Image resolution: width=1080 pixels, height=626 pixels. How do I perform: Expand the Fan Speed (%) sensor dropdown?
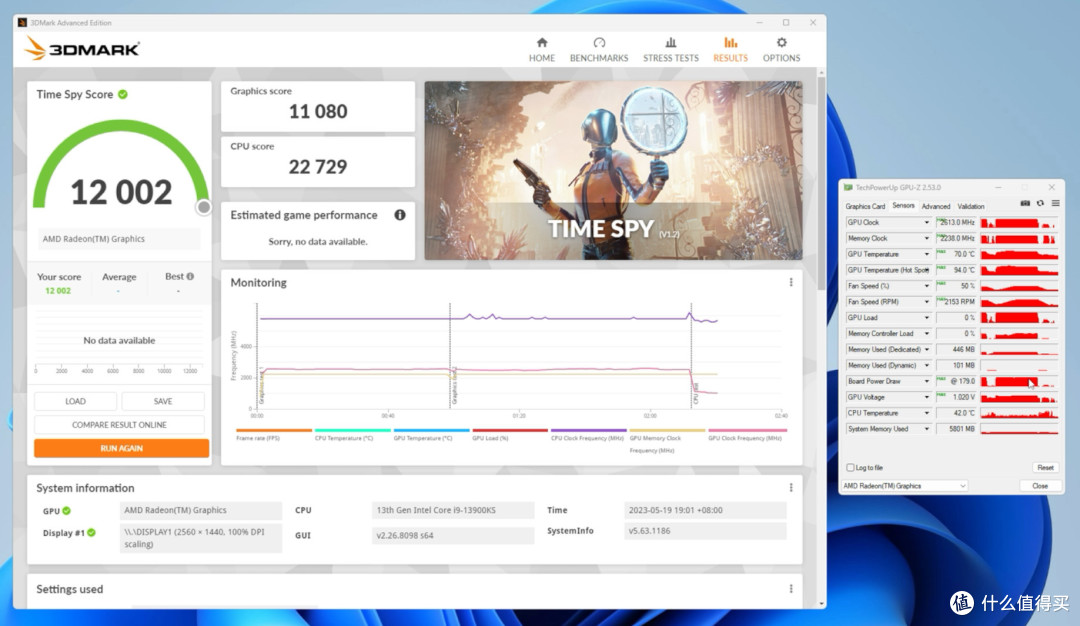tap(926, 286)
